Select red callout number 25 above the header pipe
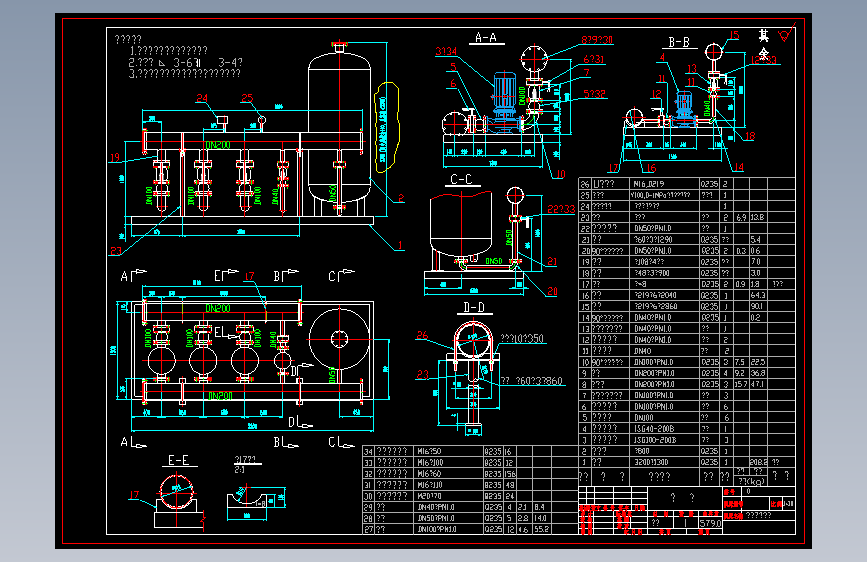 (247, 98)
